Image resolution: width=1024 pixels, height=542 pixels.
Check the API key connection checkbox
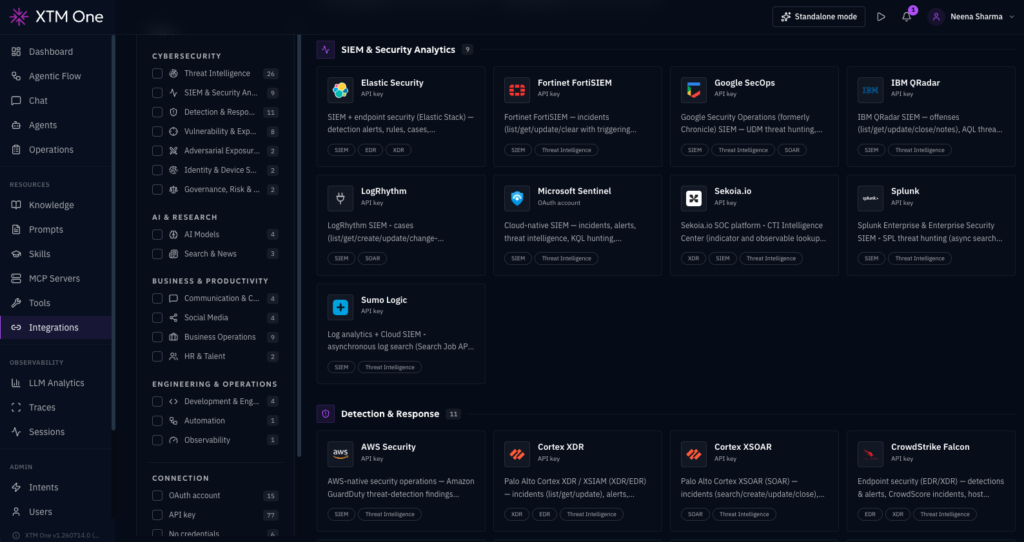(157, 515)
